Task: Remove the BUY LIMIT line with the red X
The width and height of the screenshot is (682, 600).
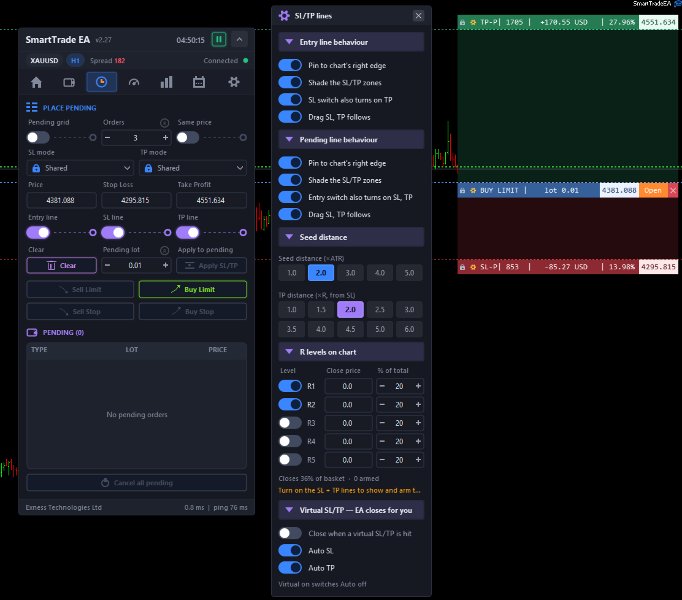Action: [673, 191]
